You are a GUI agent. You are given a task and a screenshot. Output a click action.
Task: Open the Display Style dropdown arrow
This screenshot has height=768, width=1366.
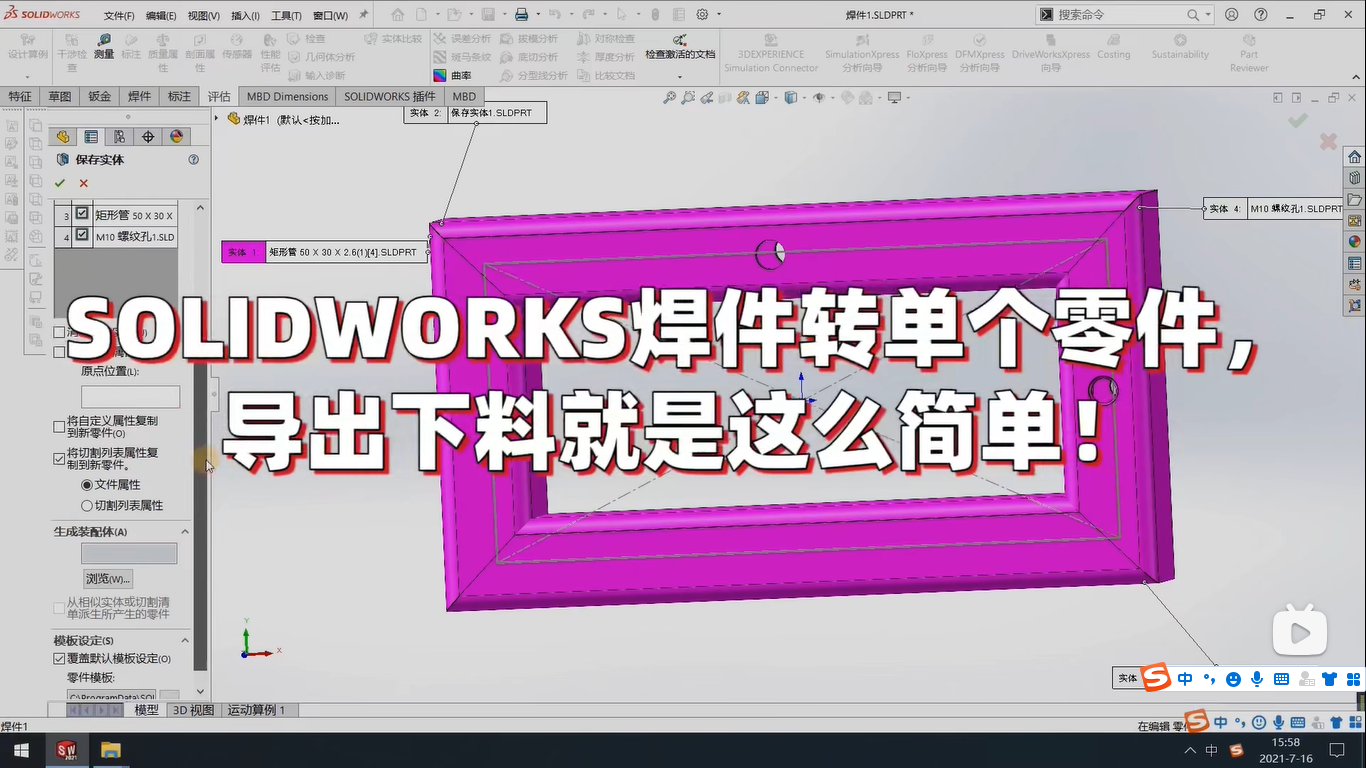click(x=802, y=97)
